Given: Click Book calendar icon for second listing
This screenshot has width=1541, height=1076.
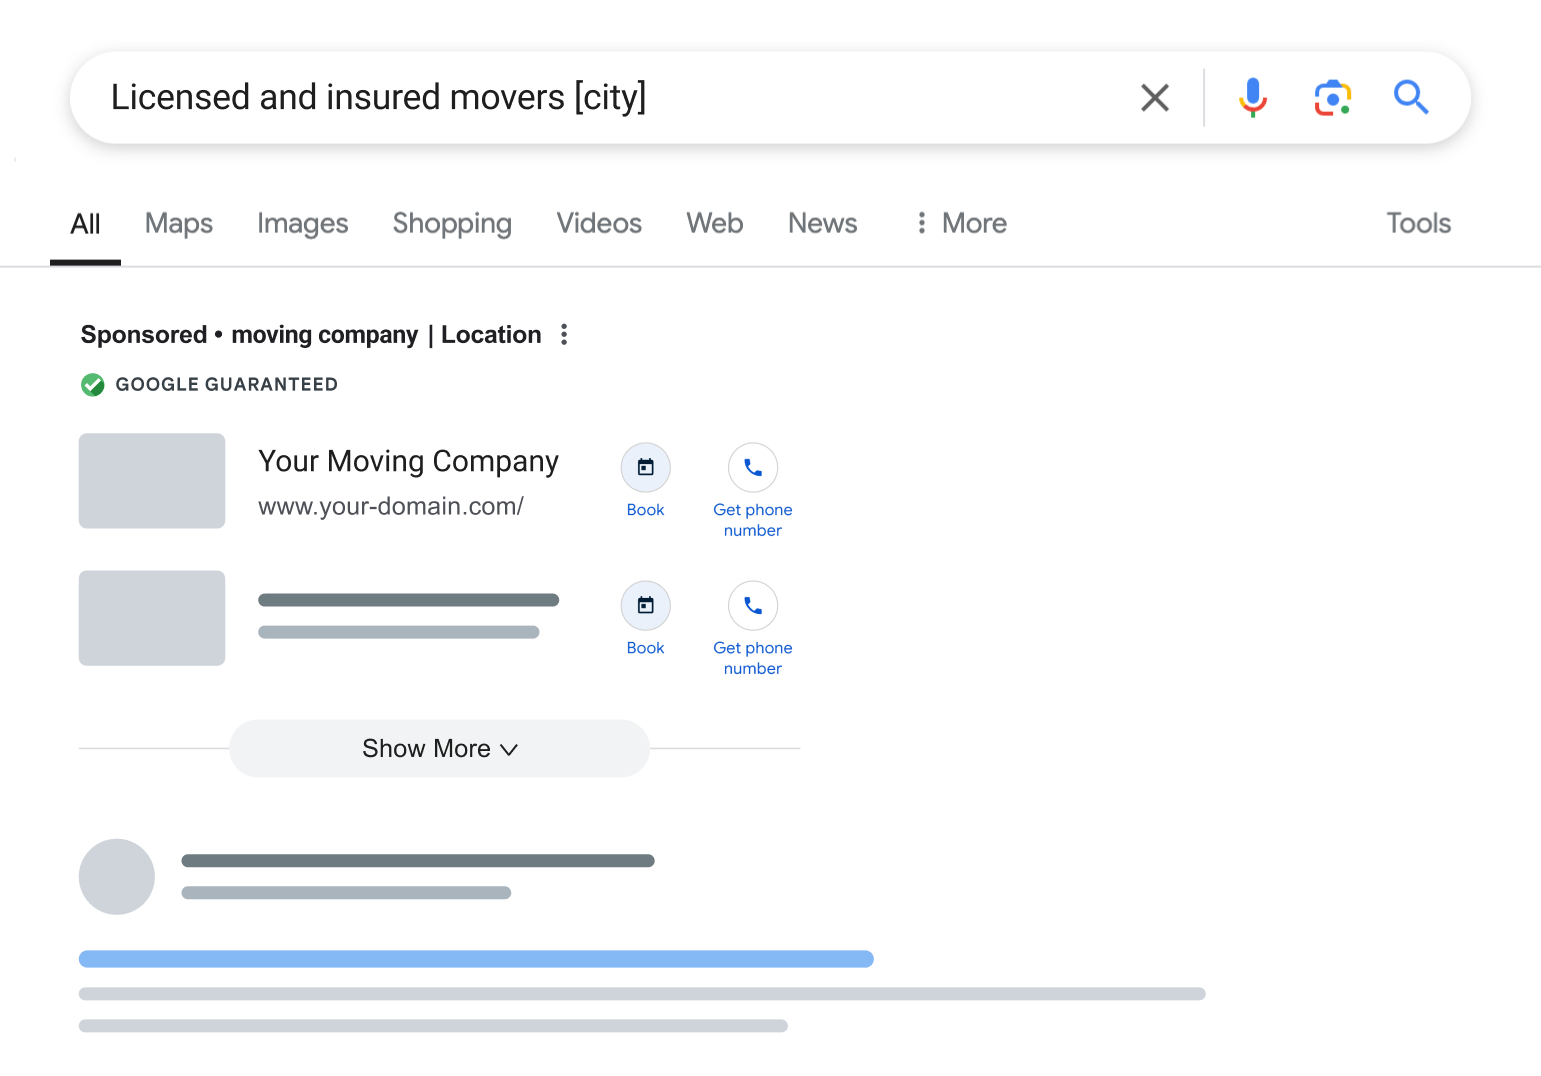Looking at the screenshot, I should coord(646,605).
